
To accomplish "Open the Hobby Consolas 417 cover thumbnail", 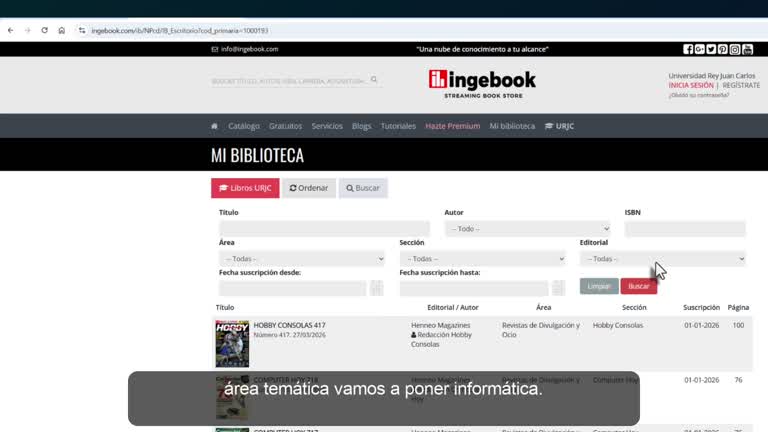I will (x=232, y=344).
